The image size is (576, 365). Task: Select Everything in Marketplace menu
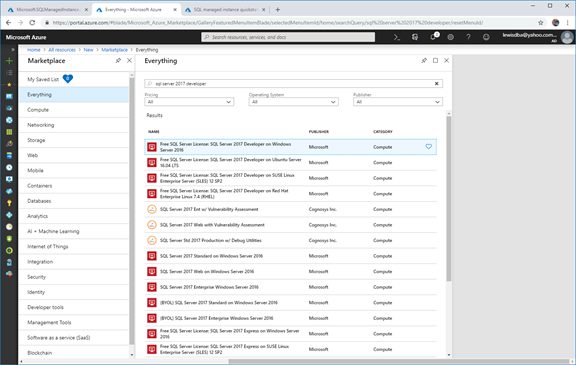(x=73, y=95)
